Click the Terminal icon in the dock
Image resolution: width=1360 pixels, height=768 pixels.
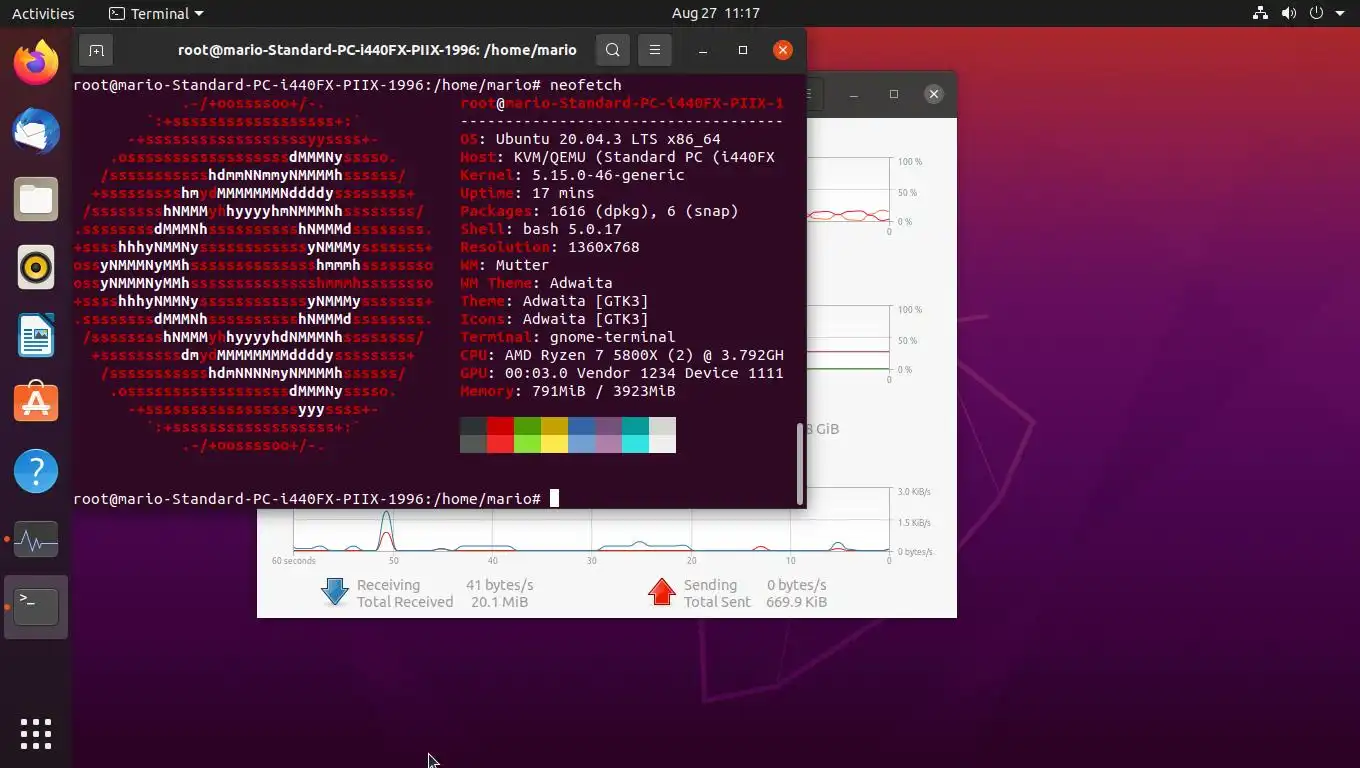[36, 607]
